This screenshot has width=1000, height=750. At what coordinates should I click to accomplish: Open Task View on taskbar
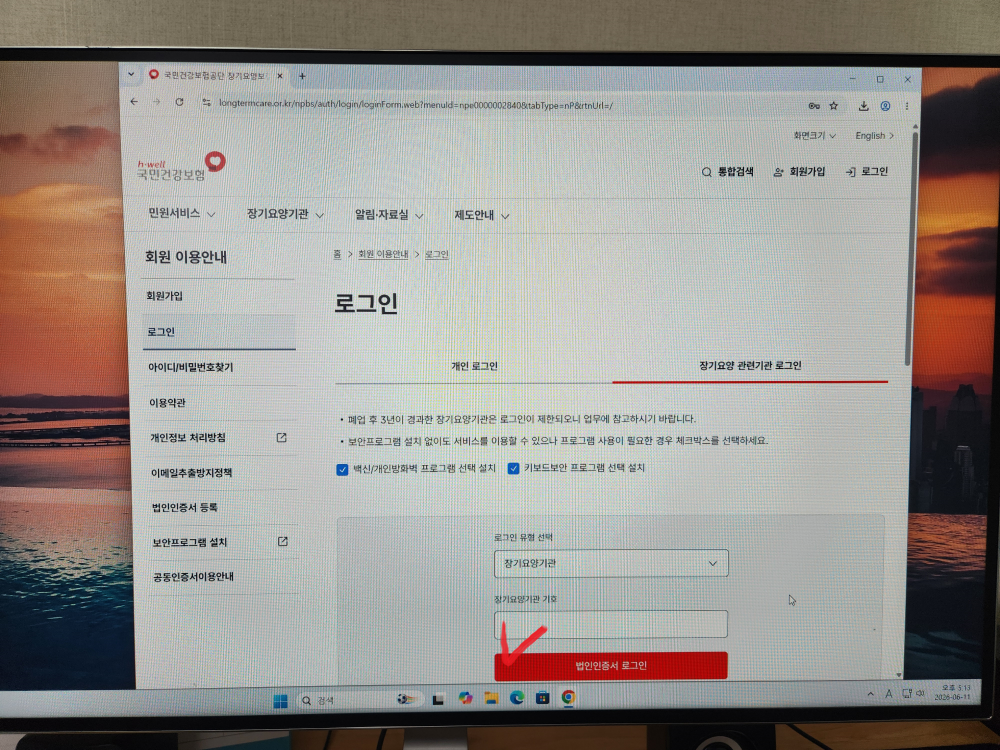(438, 700)
